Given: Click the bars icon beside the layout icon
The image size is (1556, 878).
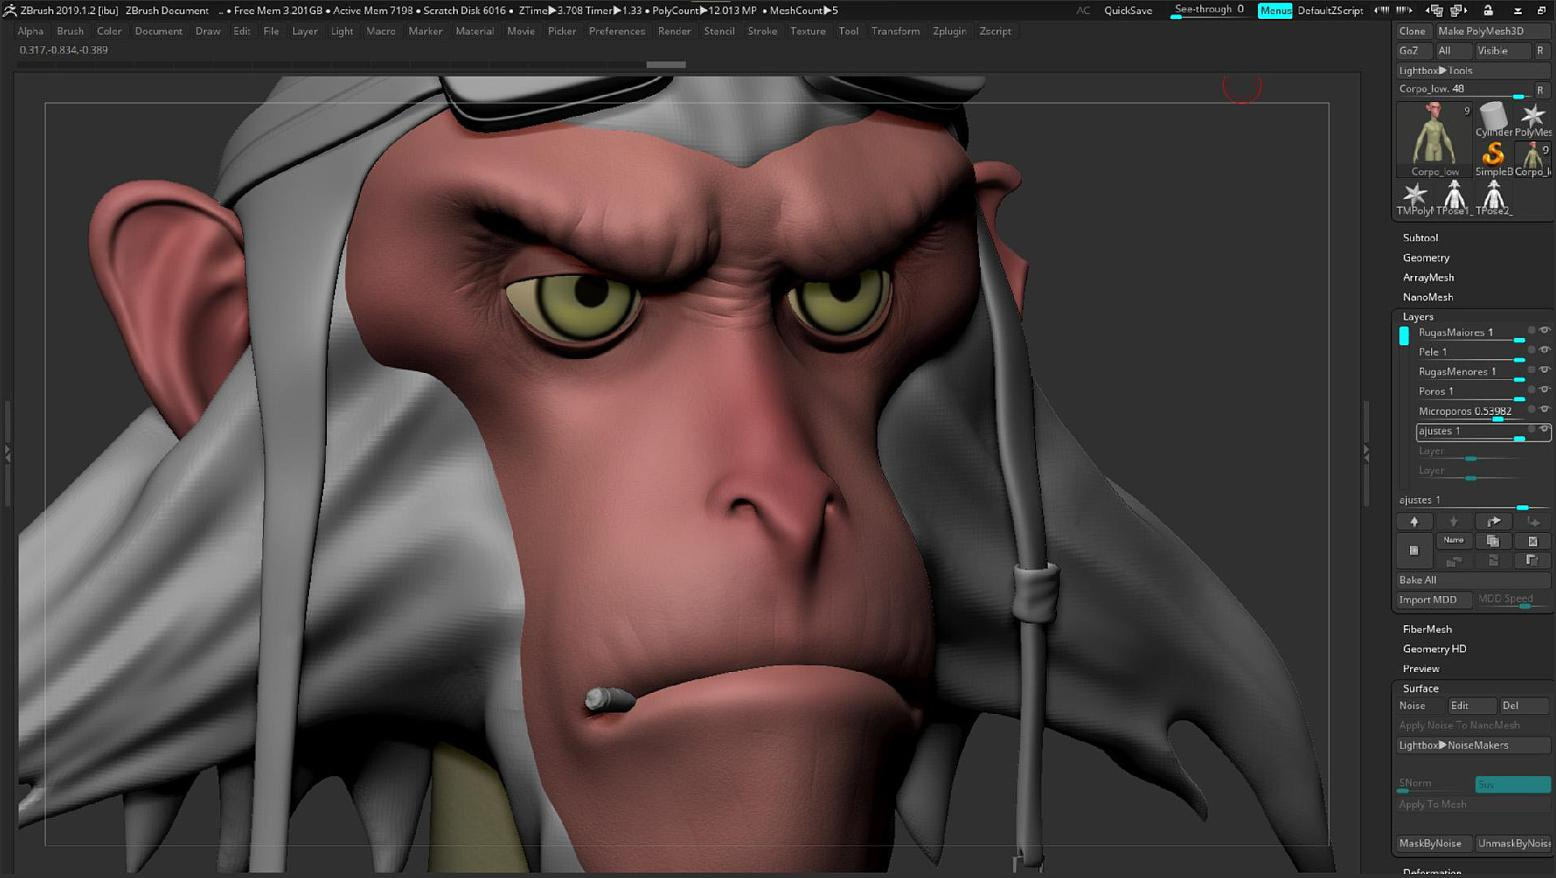Looking at the screenshot, I should 1405,10.
